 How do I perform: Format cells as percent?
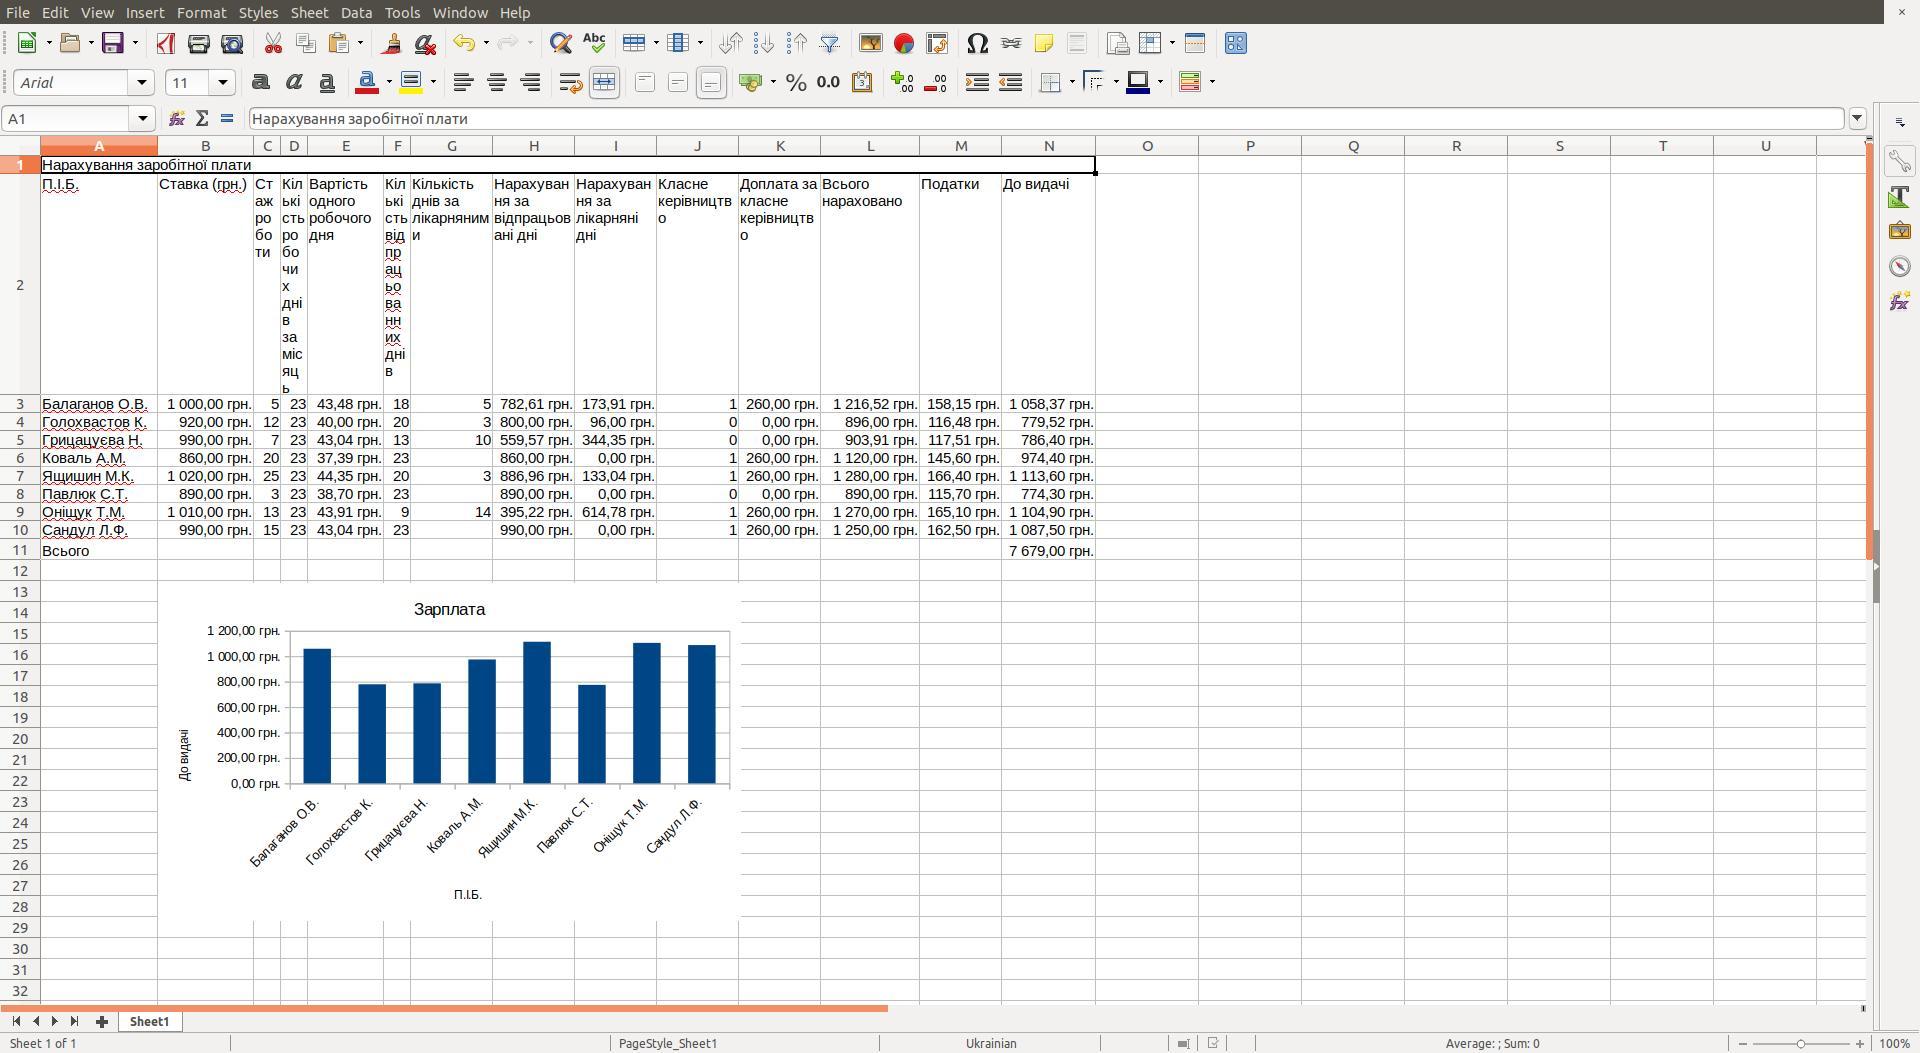pyautogui.click(x=796, y=83)
